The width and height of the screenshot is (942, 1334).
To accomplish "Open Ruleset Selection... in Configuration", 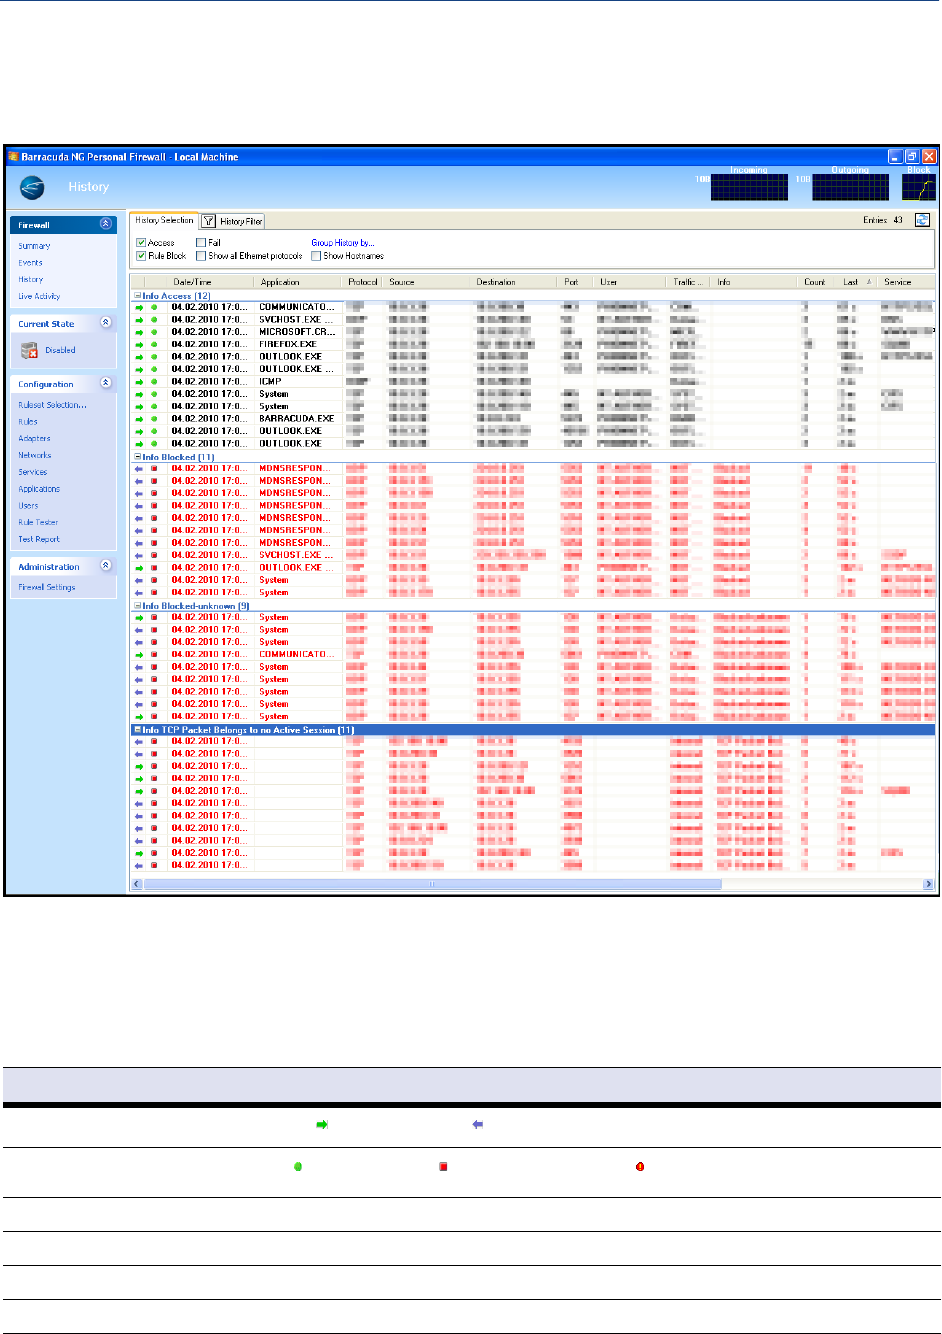I will [52, 405].
